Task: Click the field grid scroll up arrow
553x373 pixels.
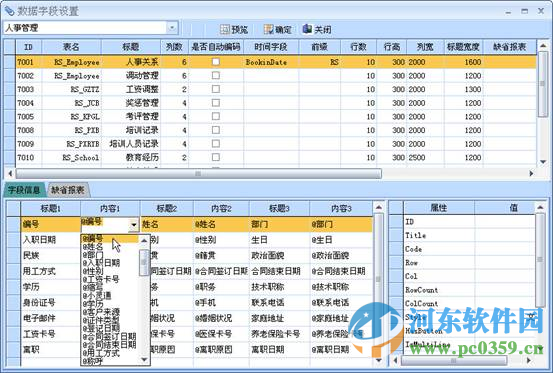Action: coord(378,207)
